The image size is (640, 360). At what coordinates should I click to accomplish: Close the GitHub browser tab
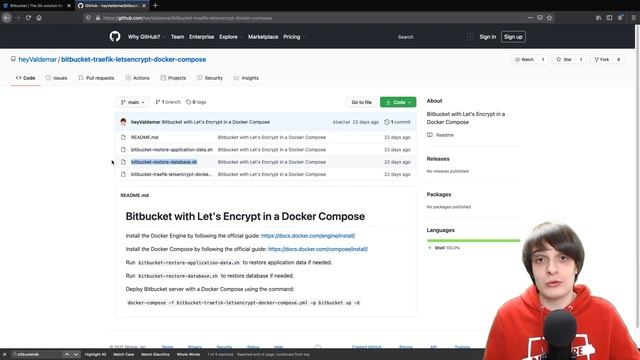pyautogui.click(x=144, y=6)
